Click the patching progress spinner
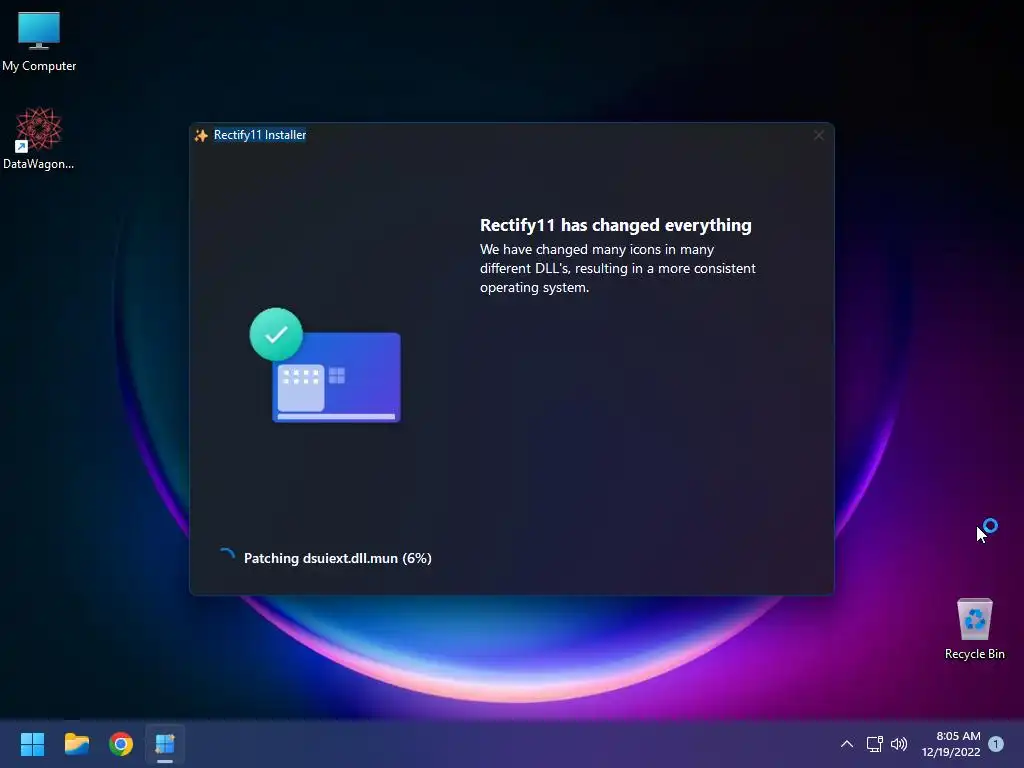 (227, 556)
